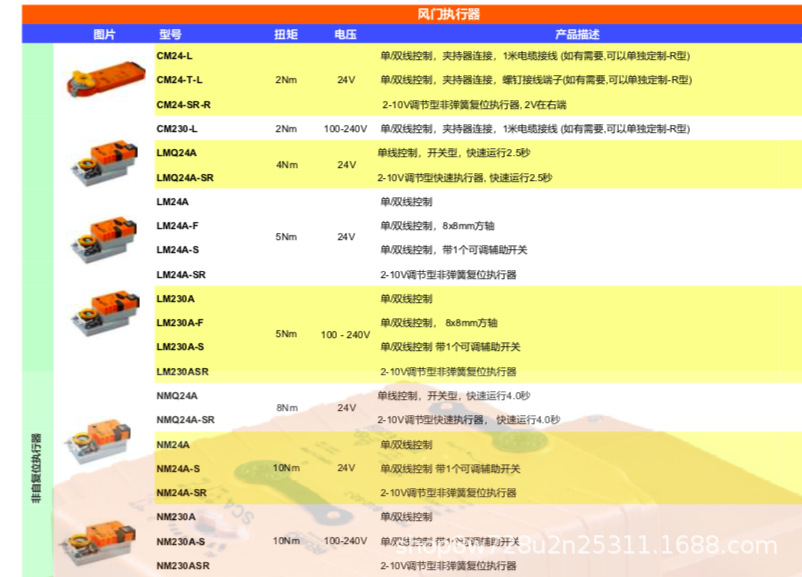Viewport: 802px width, 577px height.
Task: Click the 2Nm torque of CM24 group
Action: tap(286, 80)
